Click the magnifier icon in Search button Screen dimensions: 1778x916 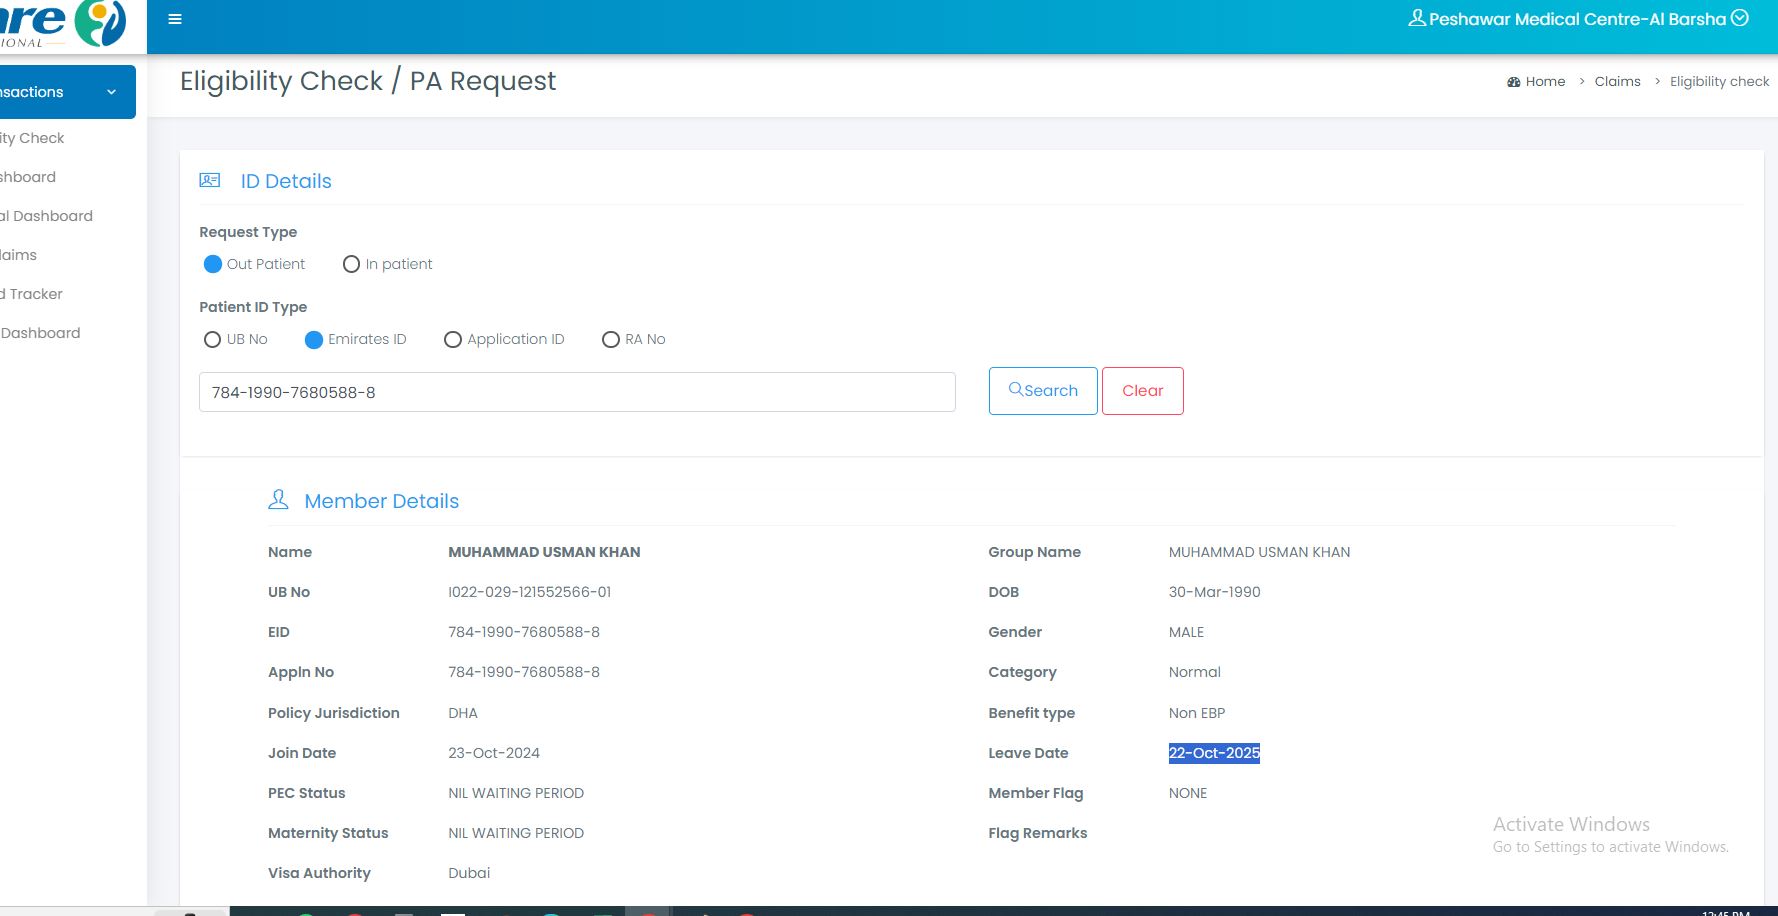(x=1015, y=389)
